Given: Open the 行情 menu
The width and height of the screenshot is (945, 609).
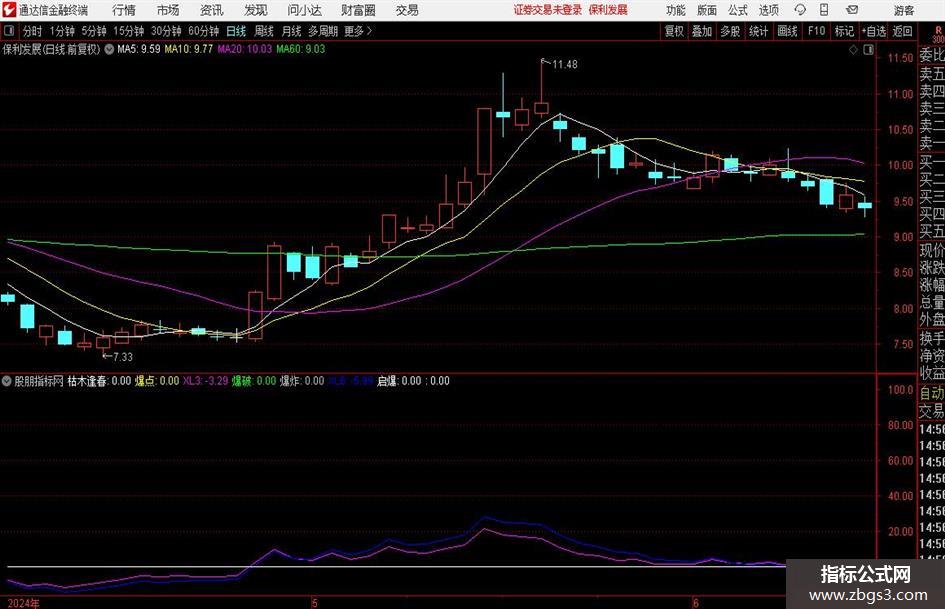Looking at the screenshot, I should coord(124,10).
